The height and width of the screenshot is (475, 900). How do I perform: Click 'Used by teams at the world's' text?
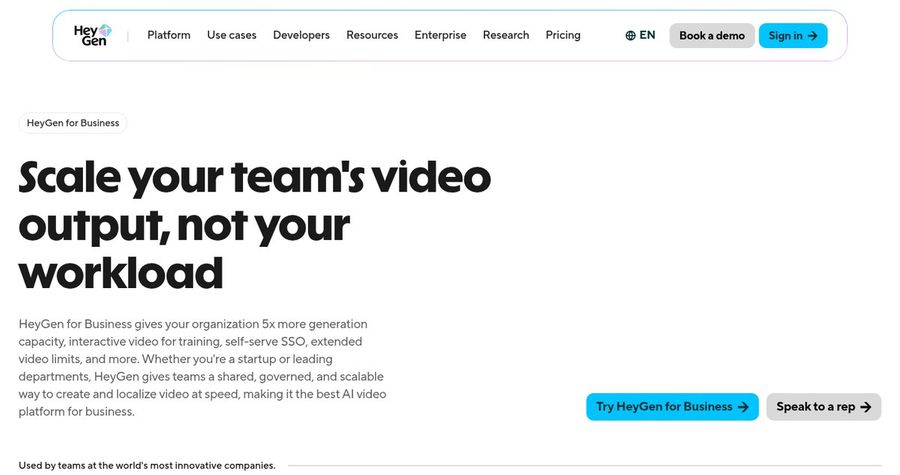coord(147,465)
